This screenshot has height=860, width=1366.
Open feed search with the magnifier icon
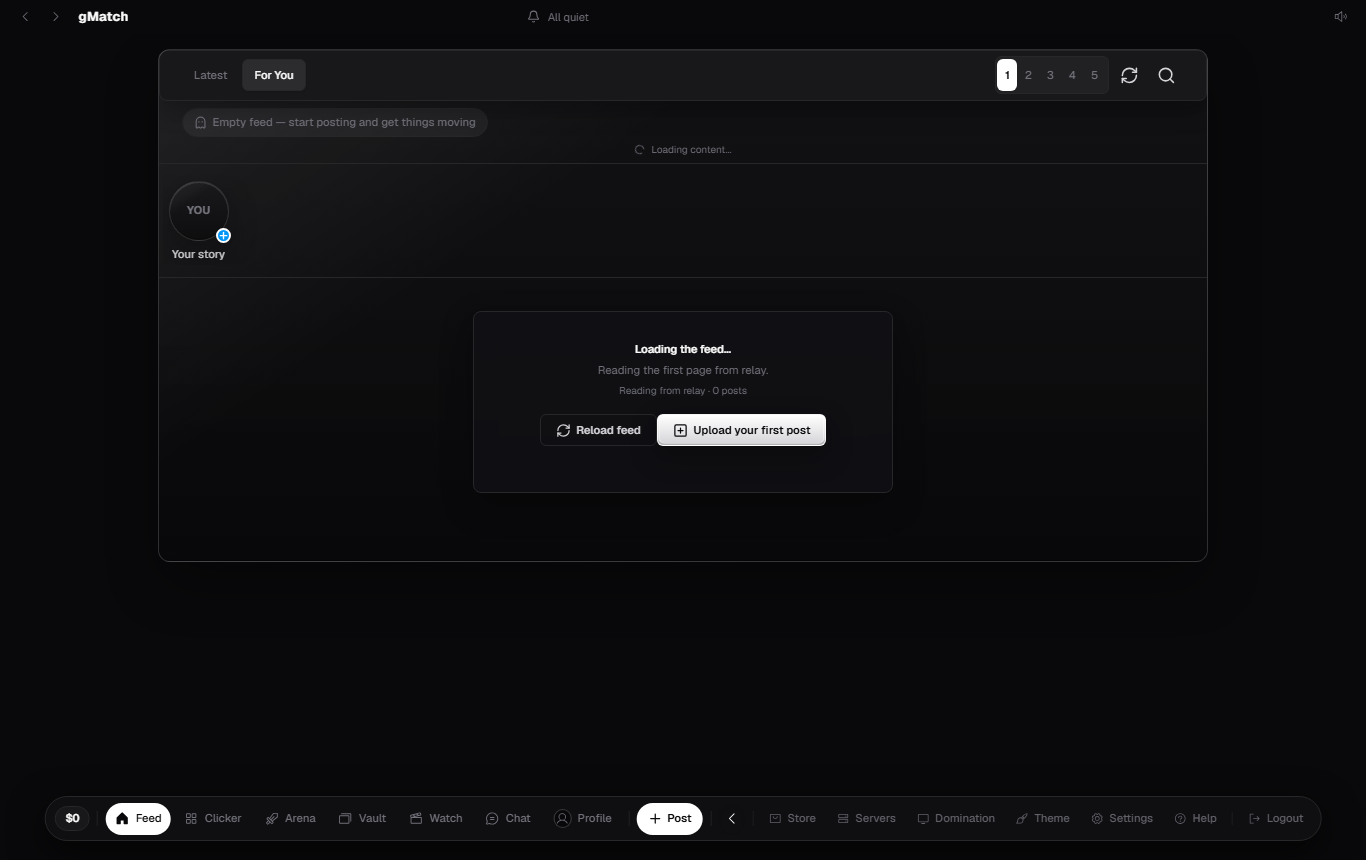[1166, 75]
